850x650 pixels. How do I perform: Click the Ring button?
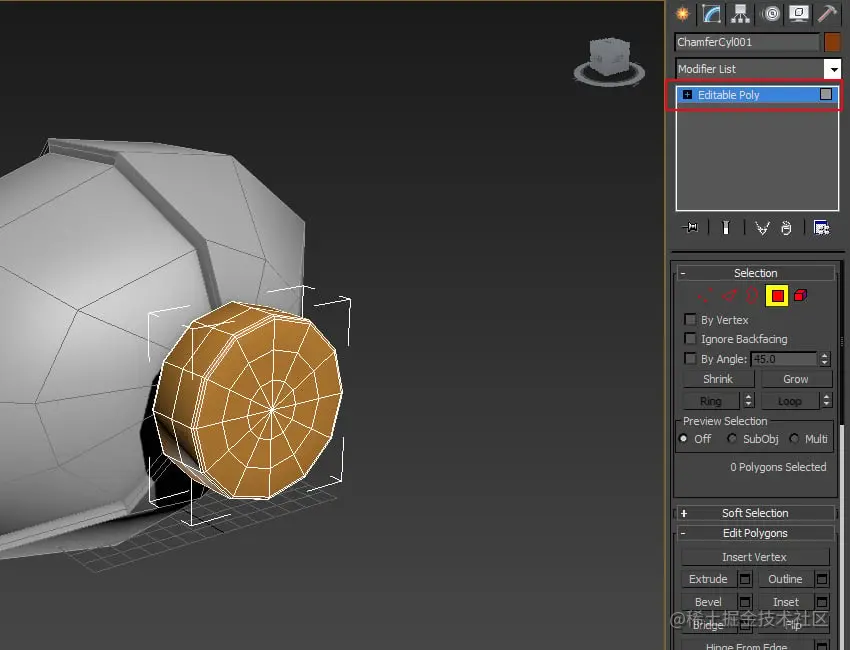click(x=711, y=401)
